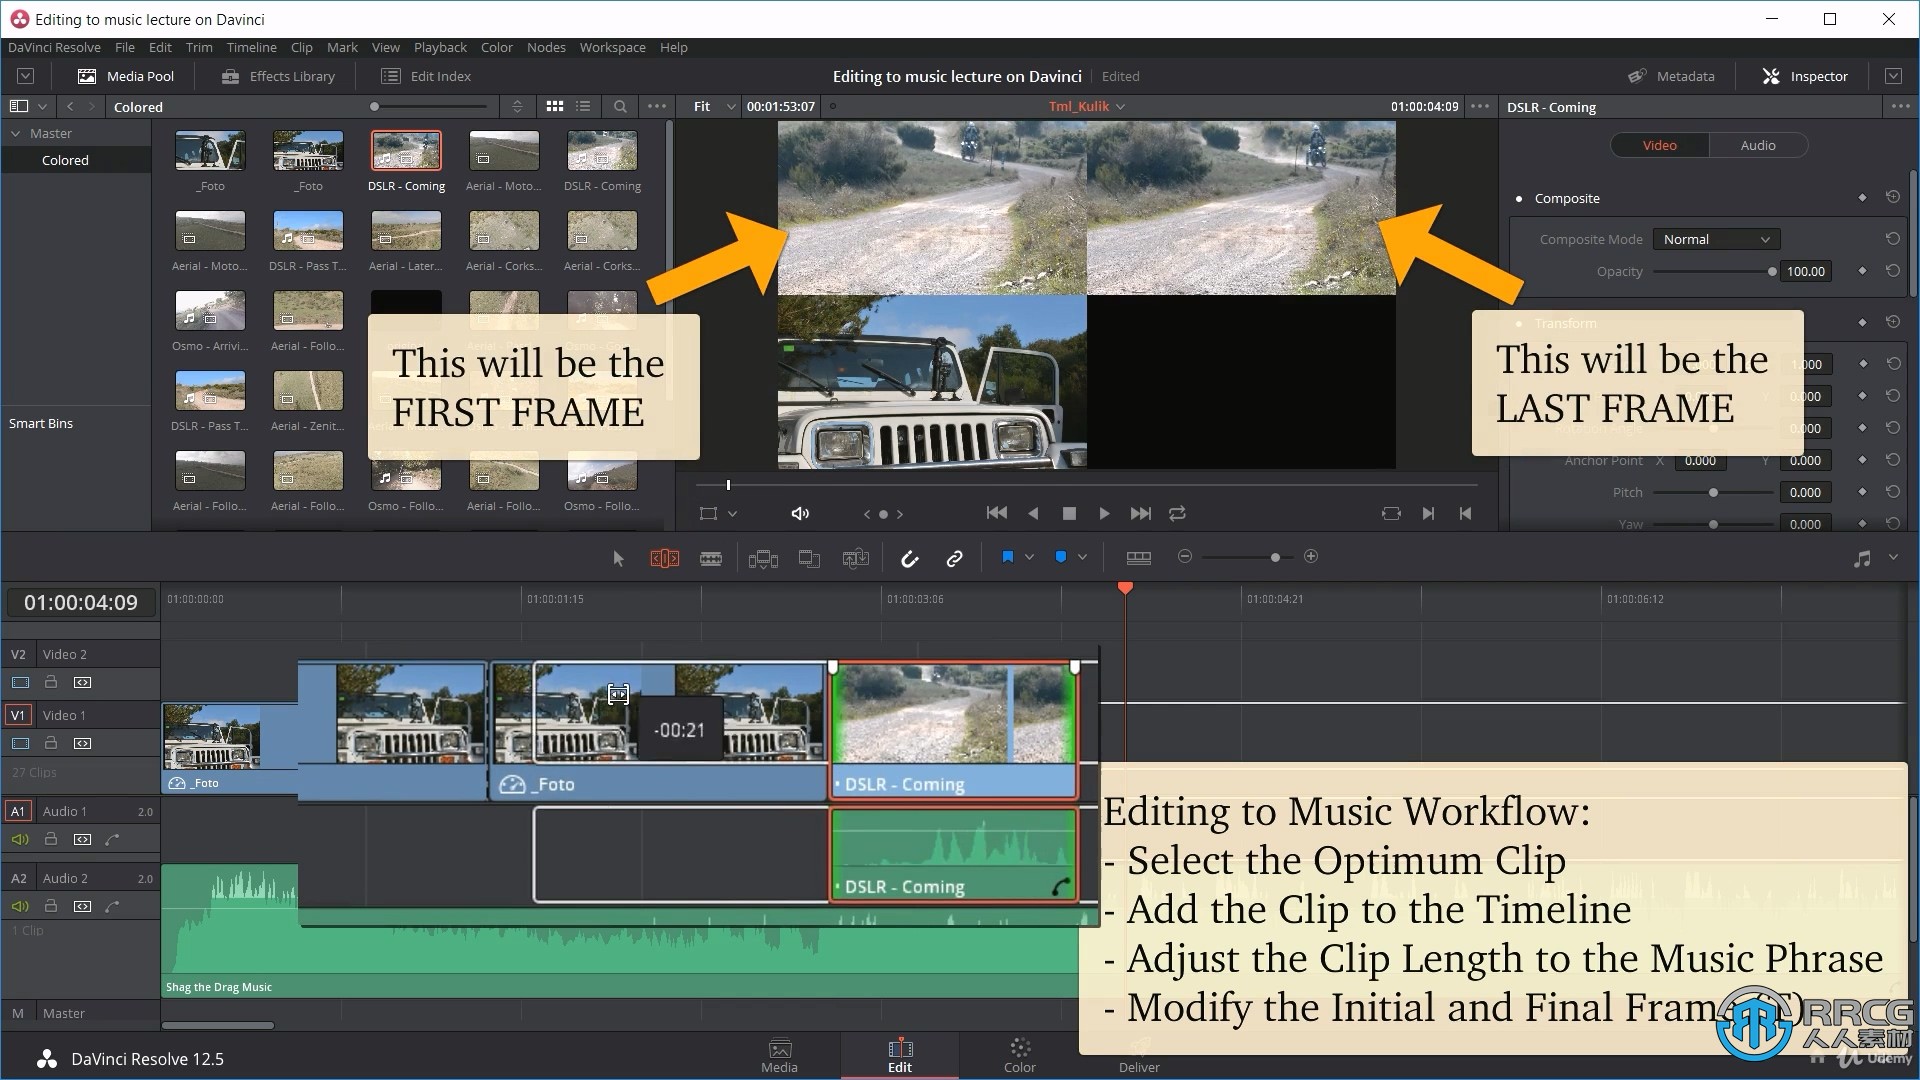Image resolution: width=1920 pixels, height=1080 pixels.
Task: Switch to the Media page
Action: (779, 1056)
